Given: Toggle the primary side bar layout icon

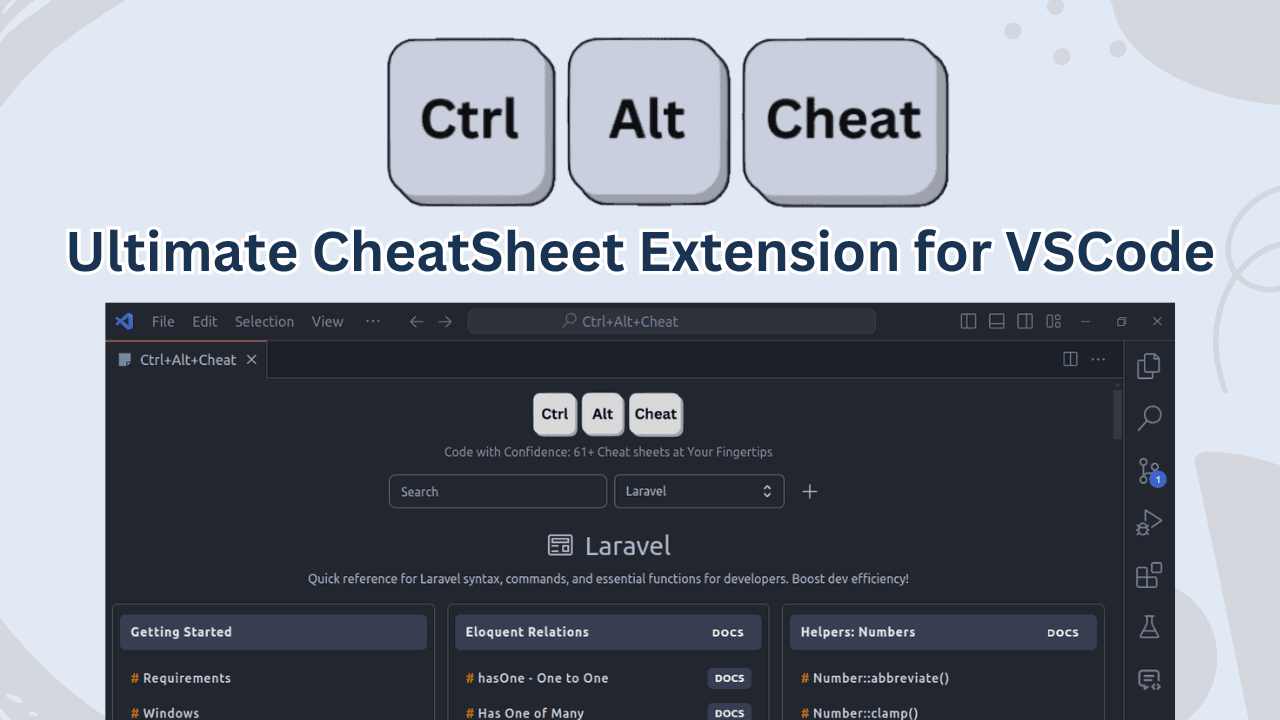Looking at the screenshot, I should tap(968, 321).
